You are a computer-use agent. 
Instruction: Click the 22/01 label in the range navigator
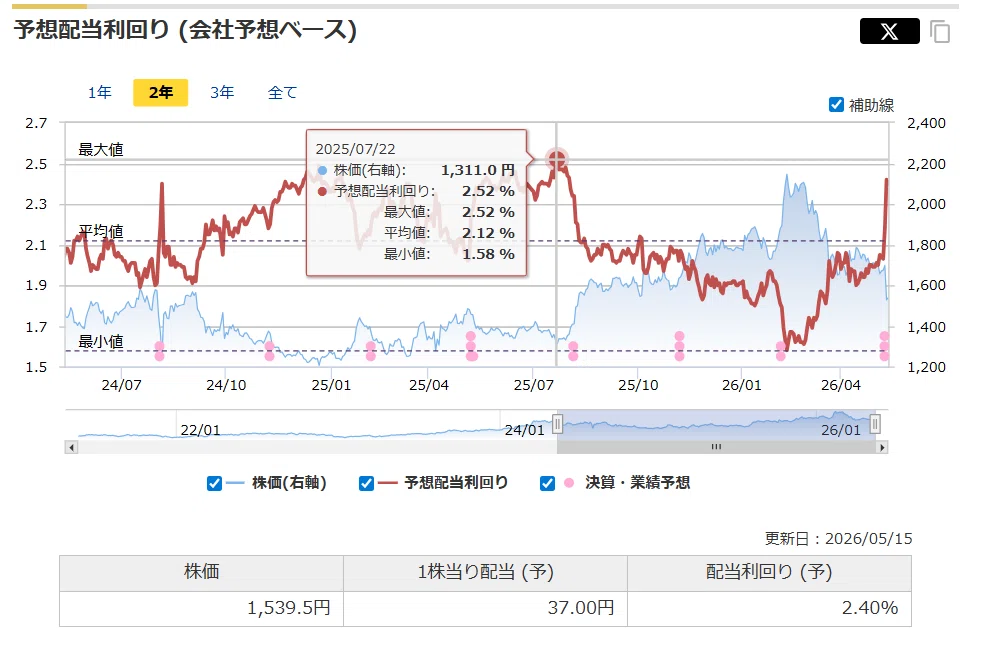pos(200,430)
